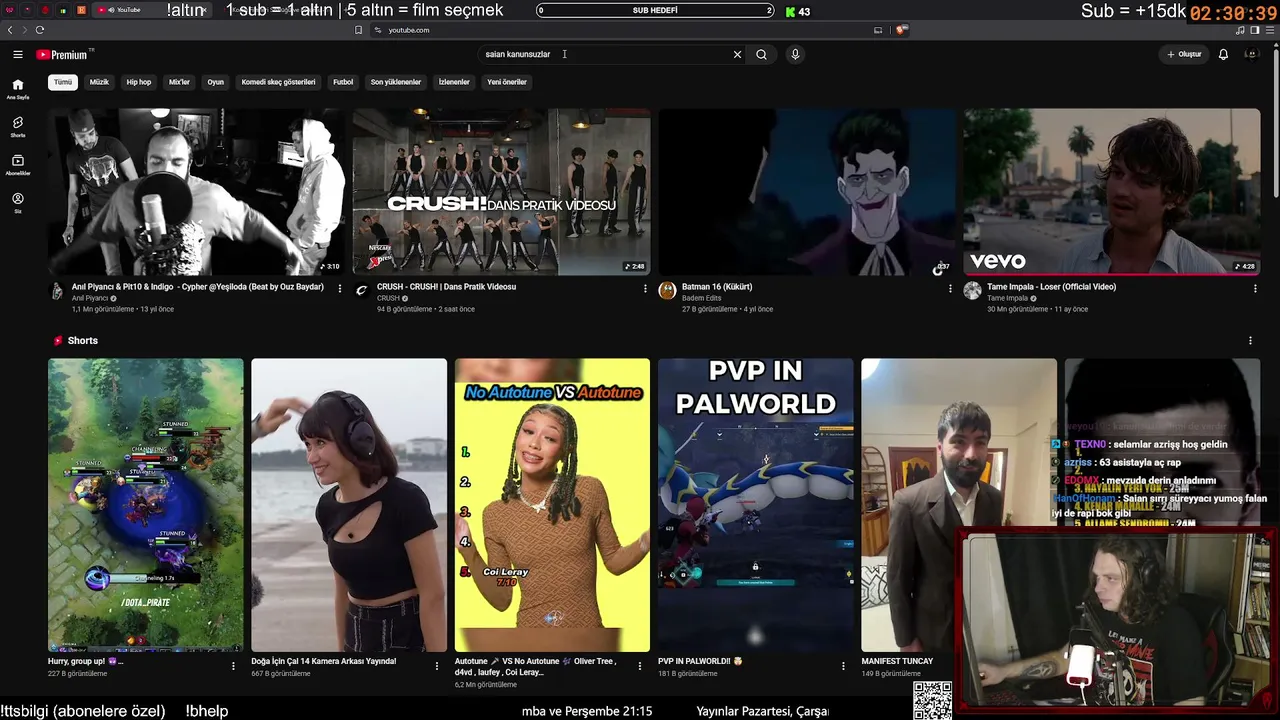The height and width of the screenshot is (720, 1280).
Task: Open the YouTube hamburger guide menu
Action: coord(18,55)
